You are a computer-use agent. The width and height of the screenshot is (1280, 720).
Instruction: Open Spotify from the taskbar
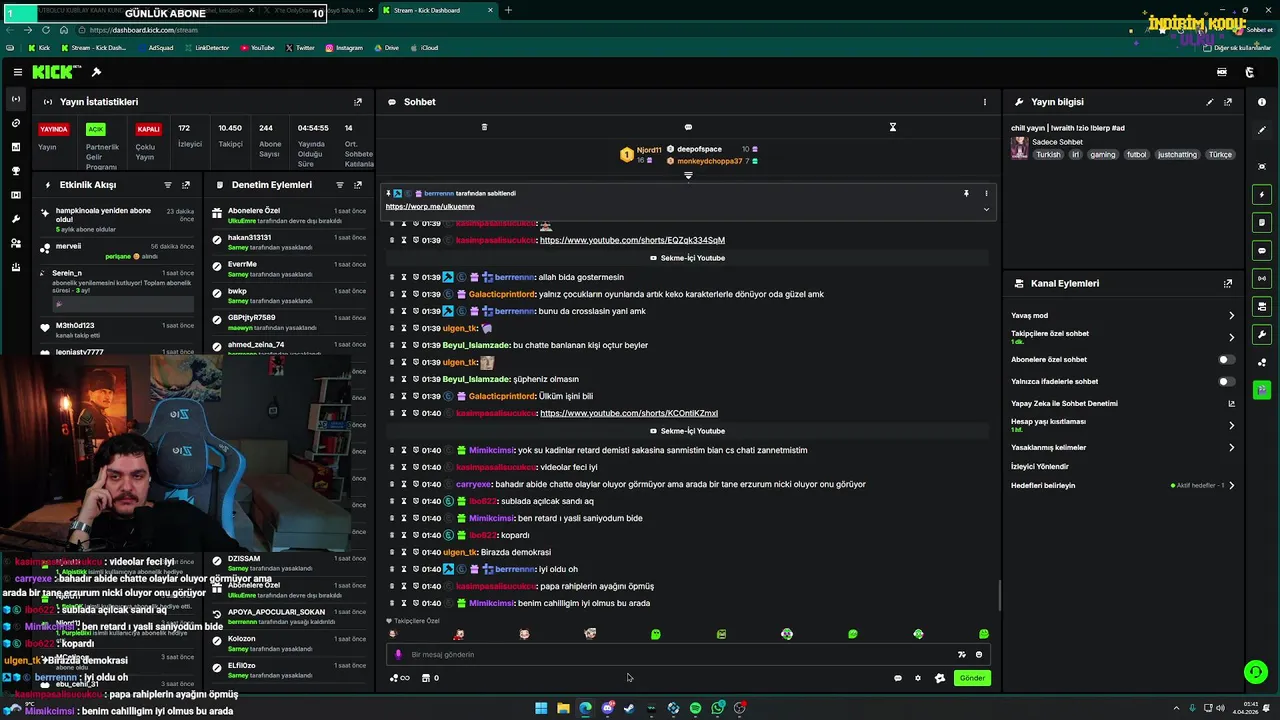coord(695,708)
